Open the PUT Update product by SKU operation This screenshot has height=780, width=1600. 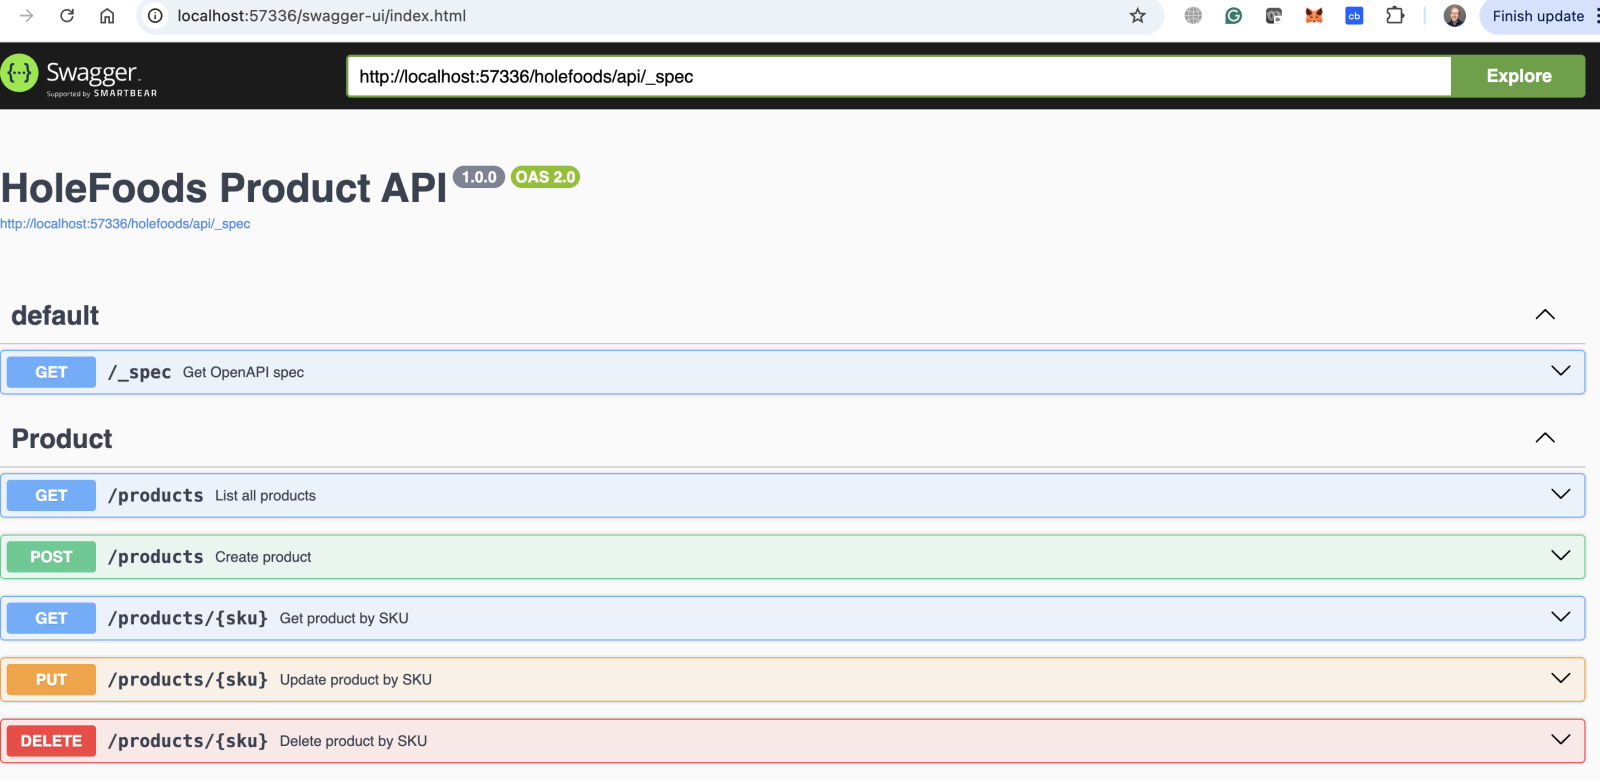pos(355,680)
